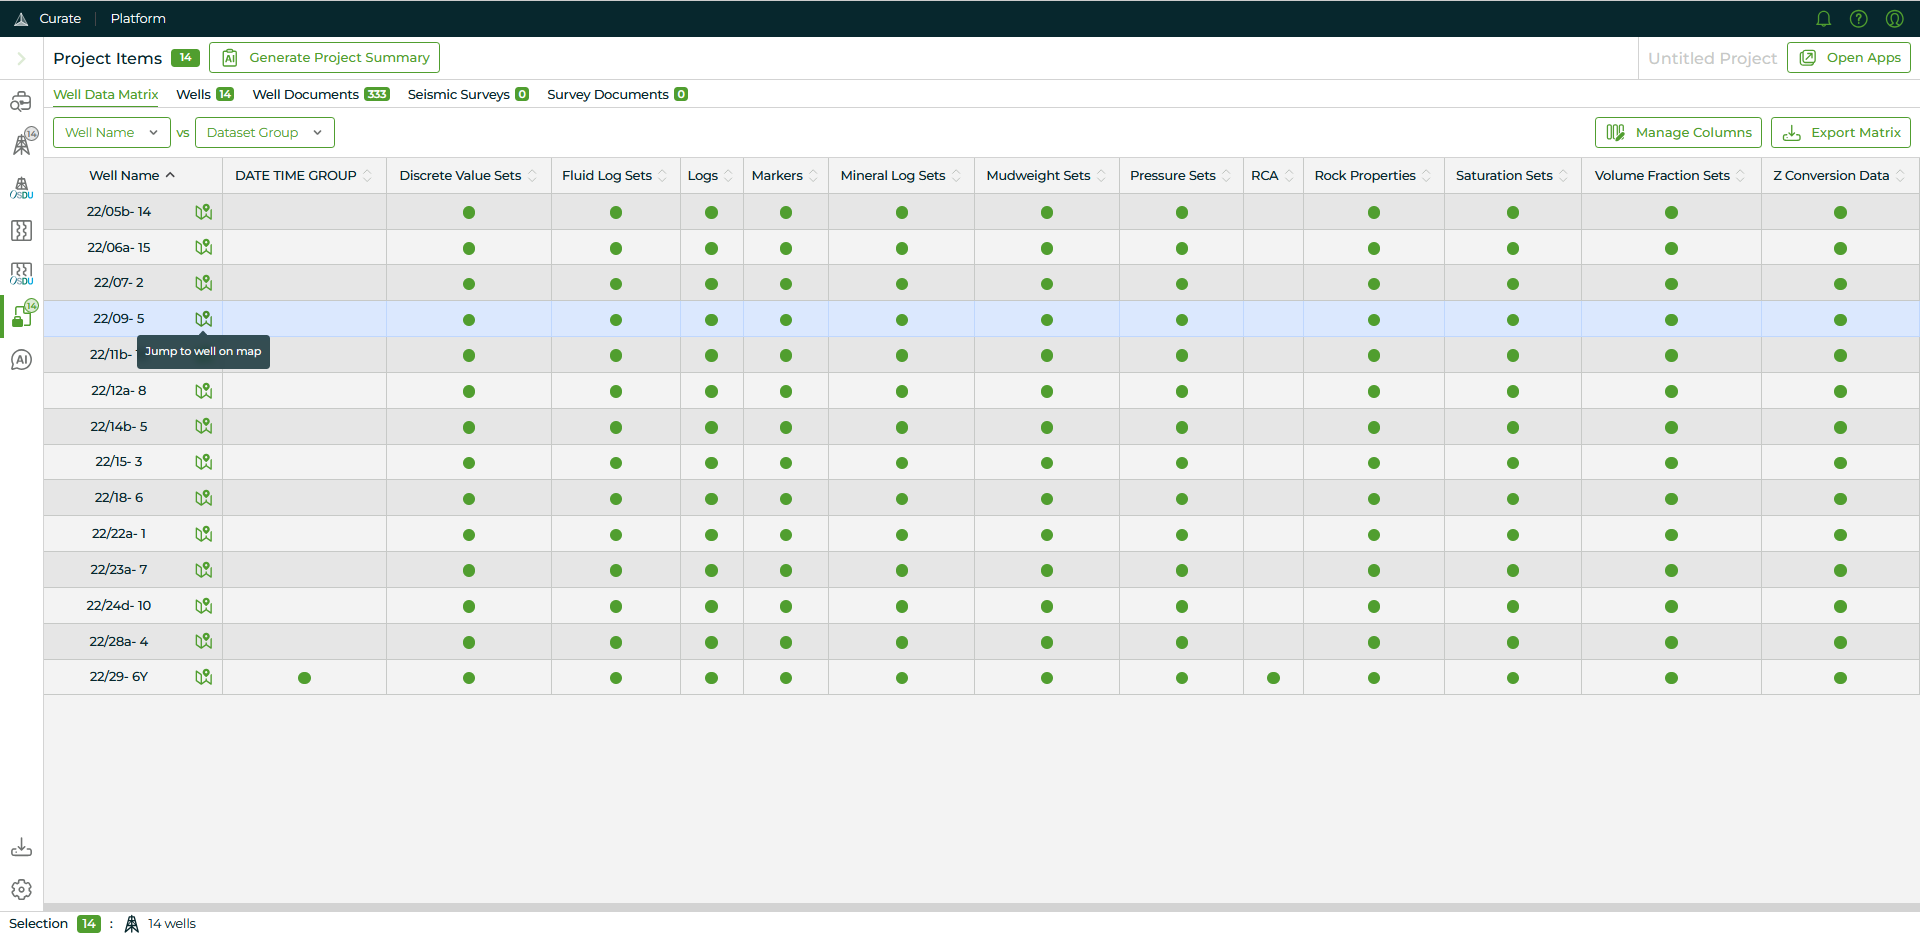
Task: Jump to well 22/07- 2 on map
Action: tap(203, 283)
